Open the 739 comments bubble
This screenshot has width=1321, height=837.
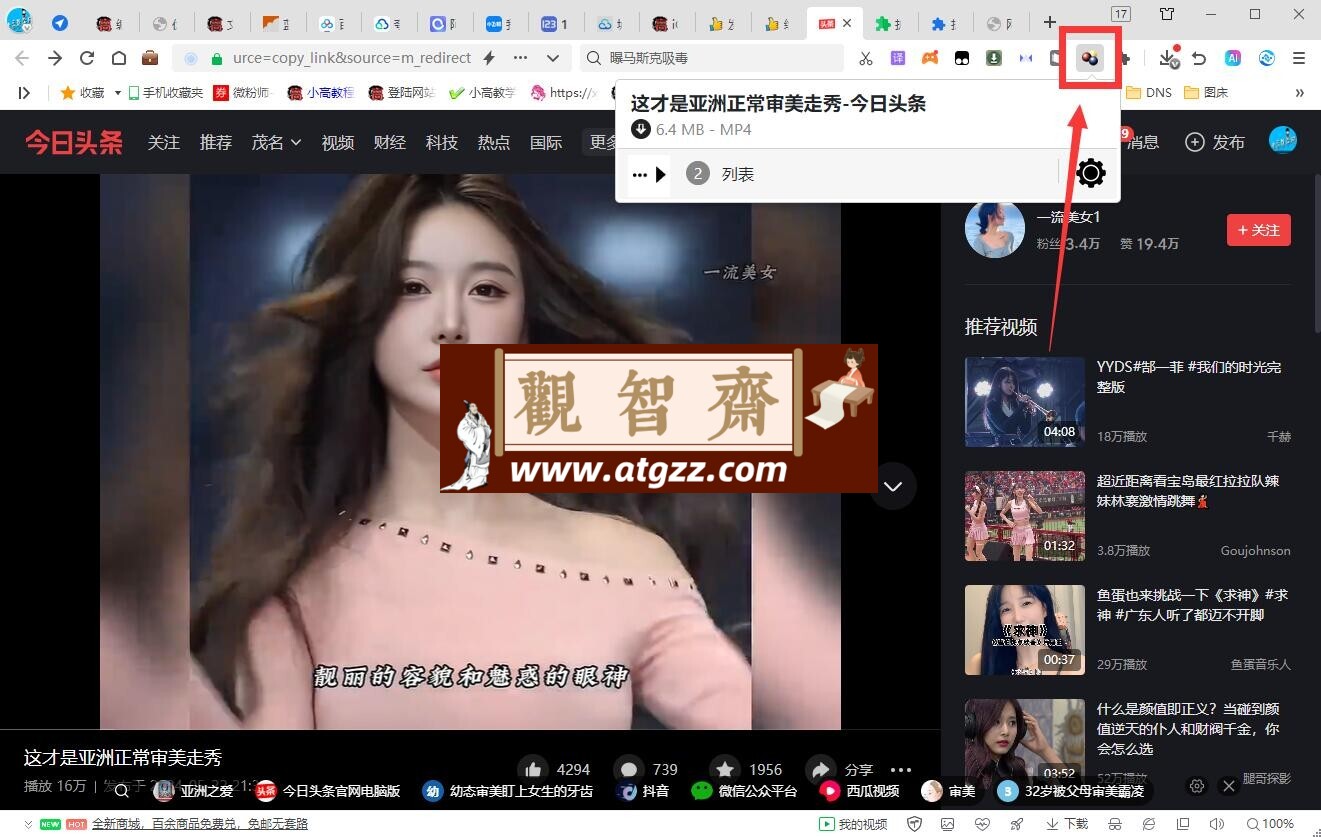[x=628, y=769]
